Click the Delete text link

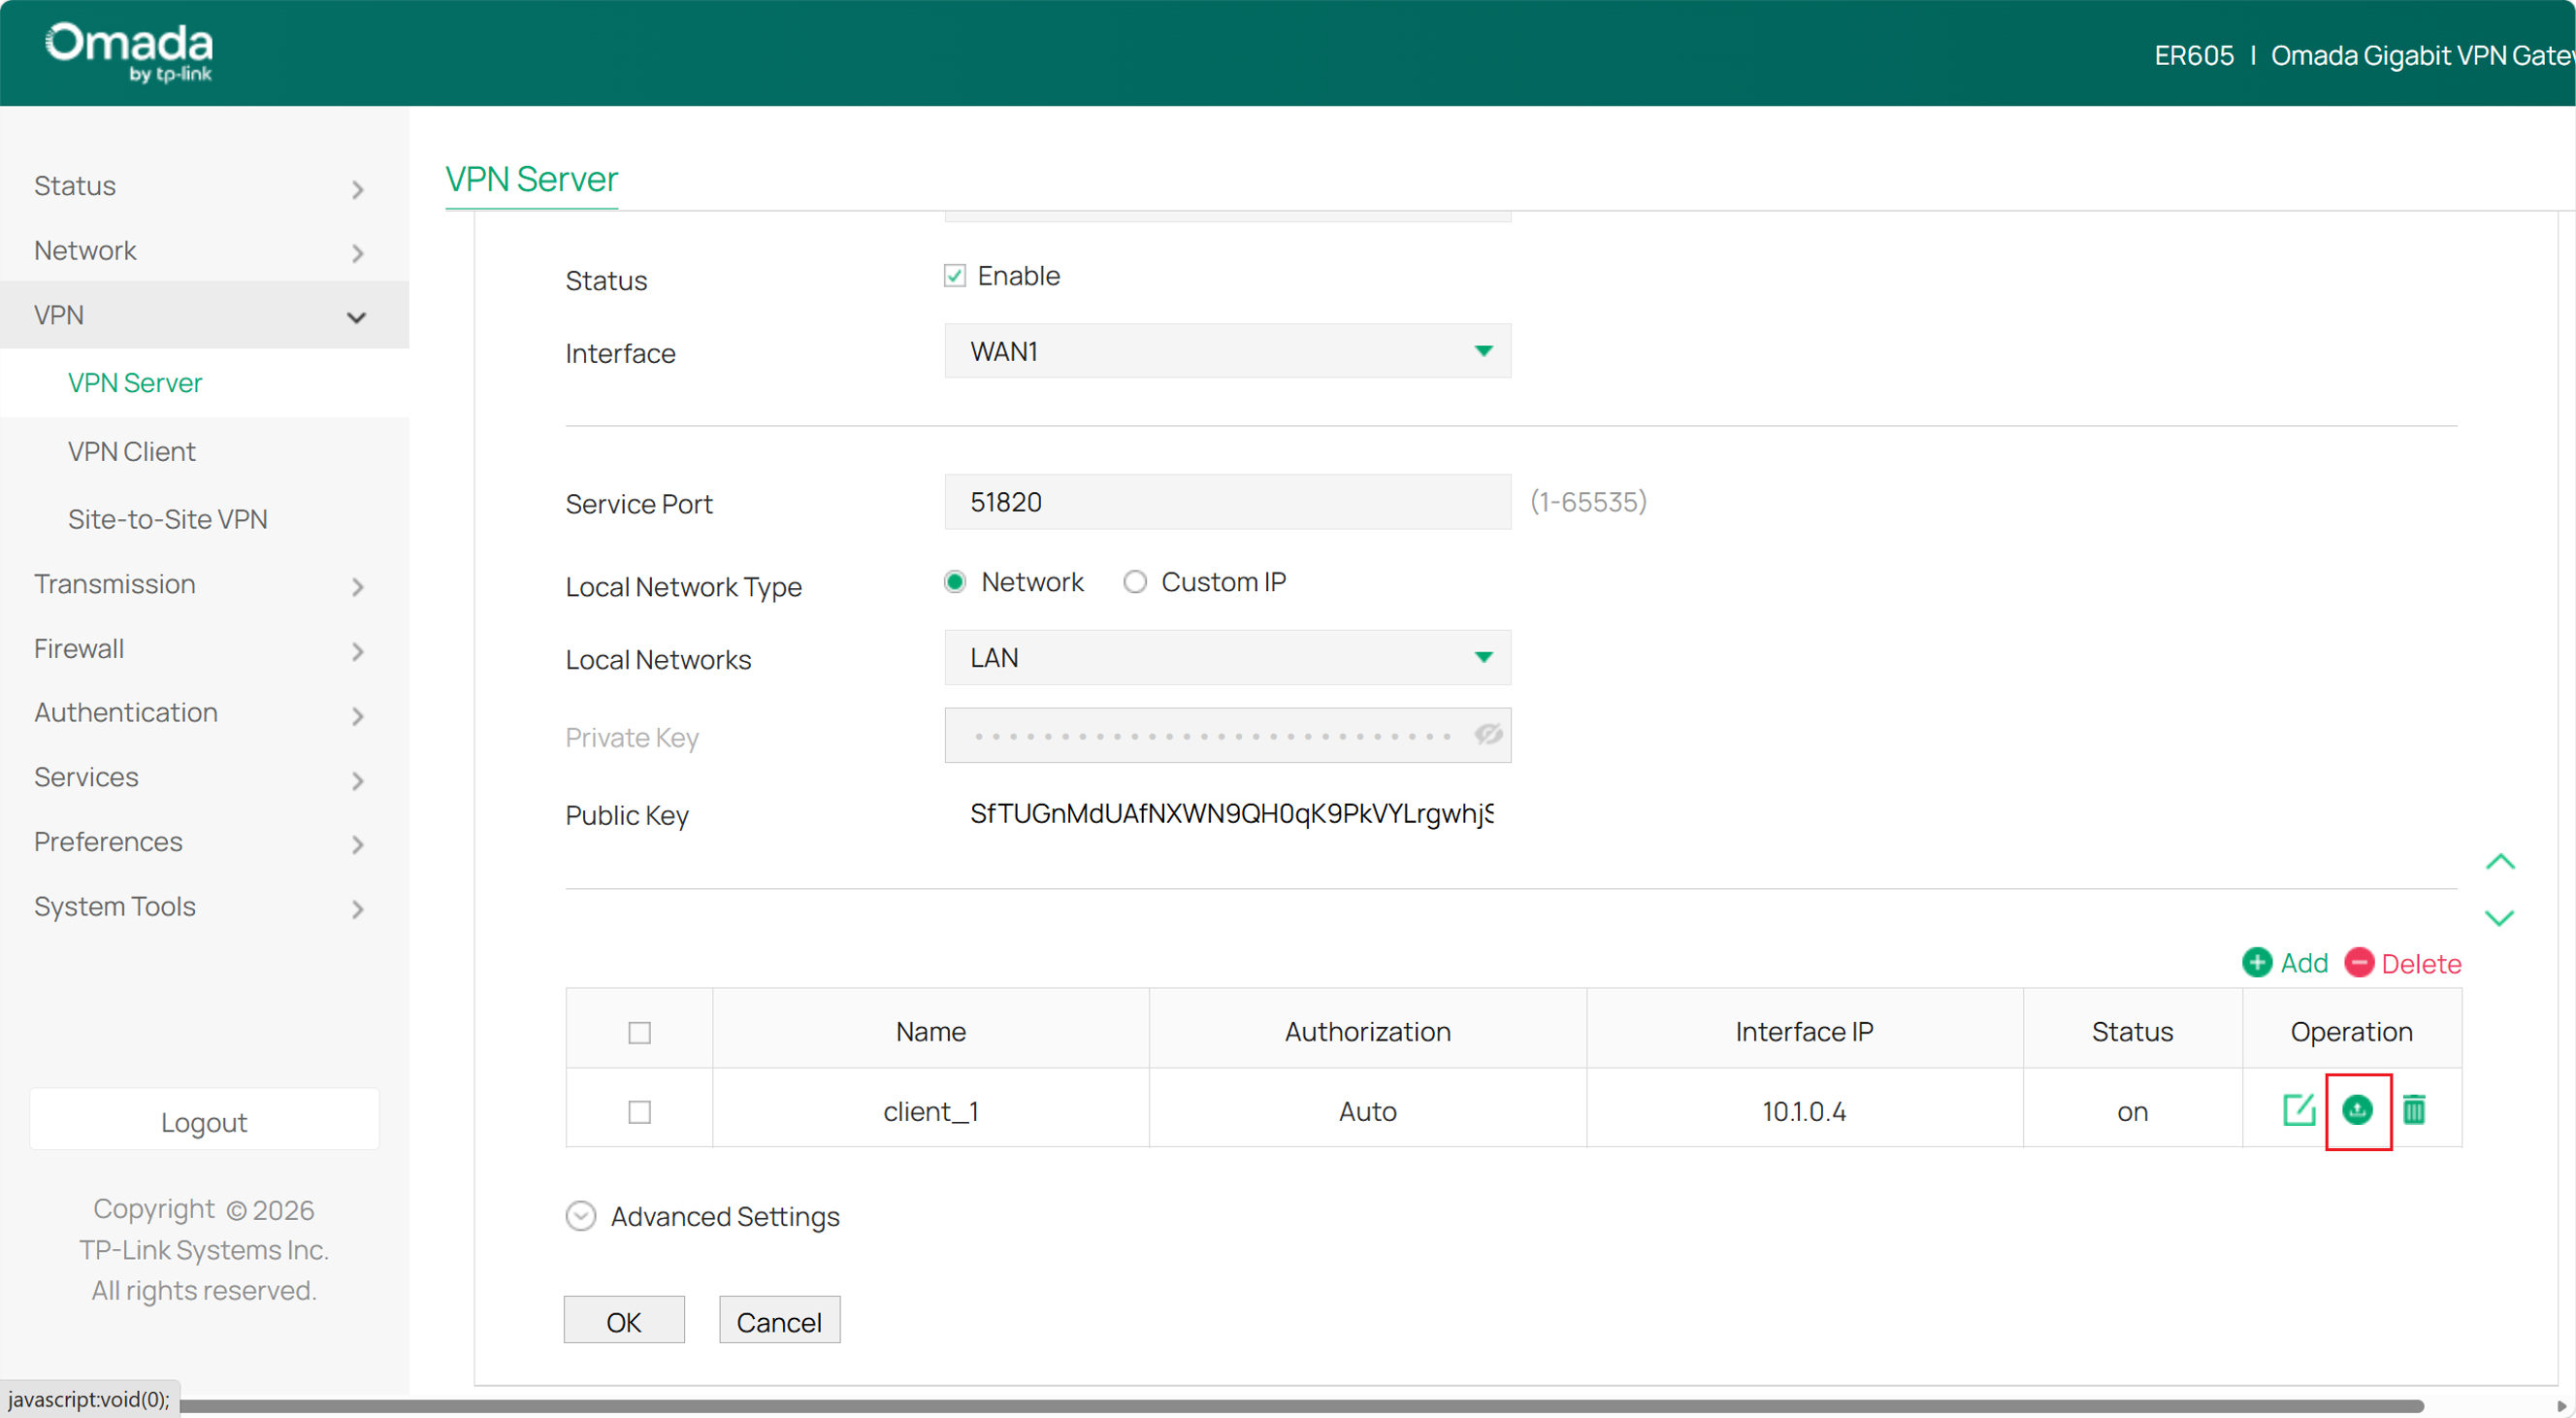pyautogui.click(x=2421, y=964)
